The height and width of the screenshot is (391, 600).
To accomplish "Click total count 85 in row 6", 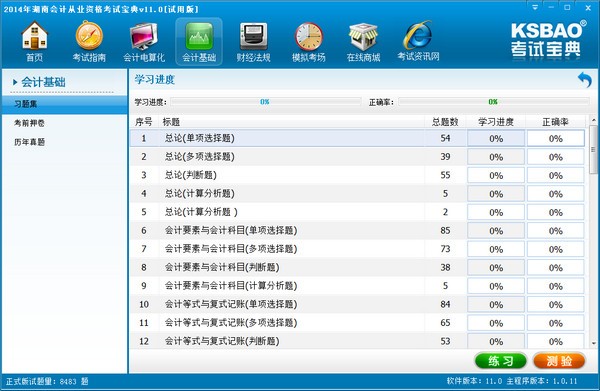I will [x=445, y=230].
